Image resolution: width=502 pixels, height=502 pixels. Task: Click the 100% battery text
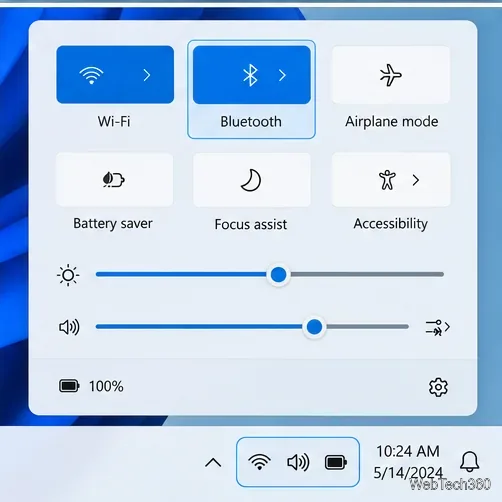point(106,386)
